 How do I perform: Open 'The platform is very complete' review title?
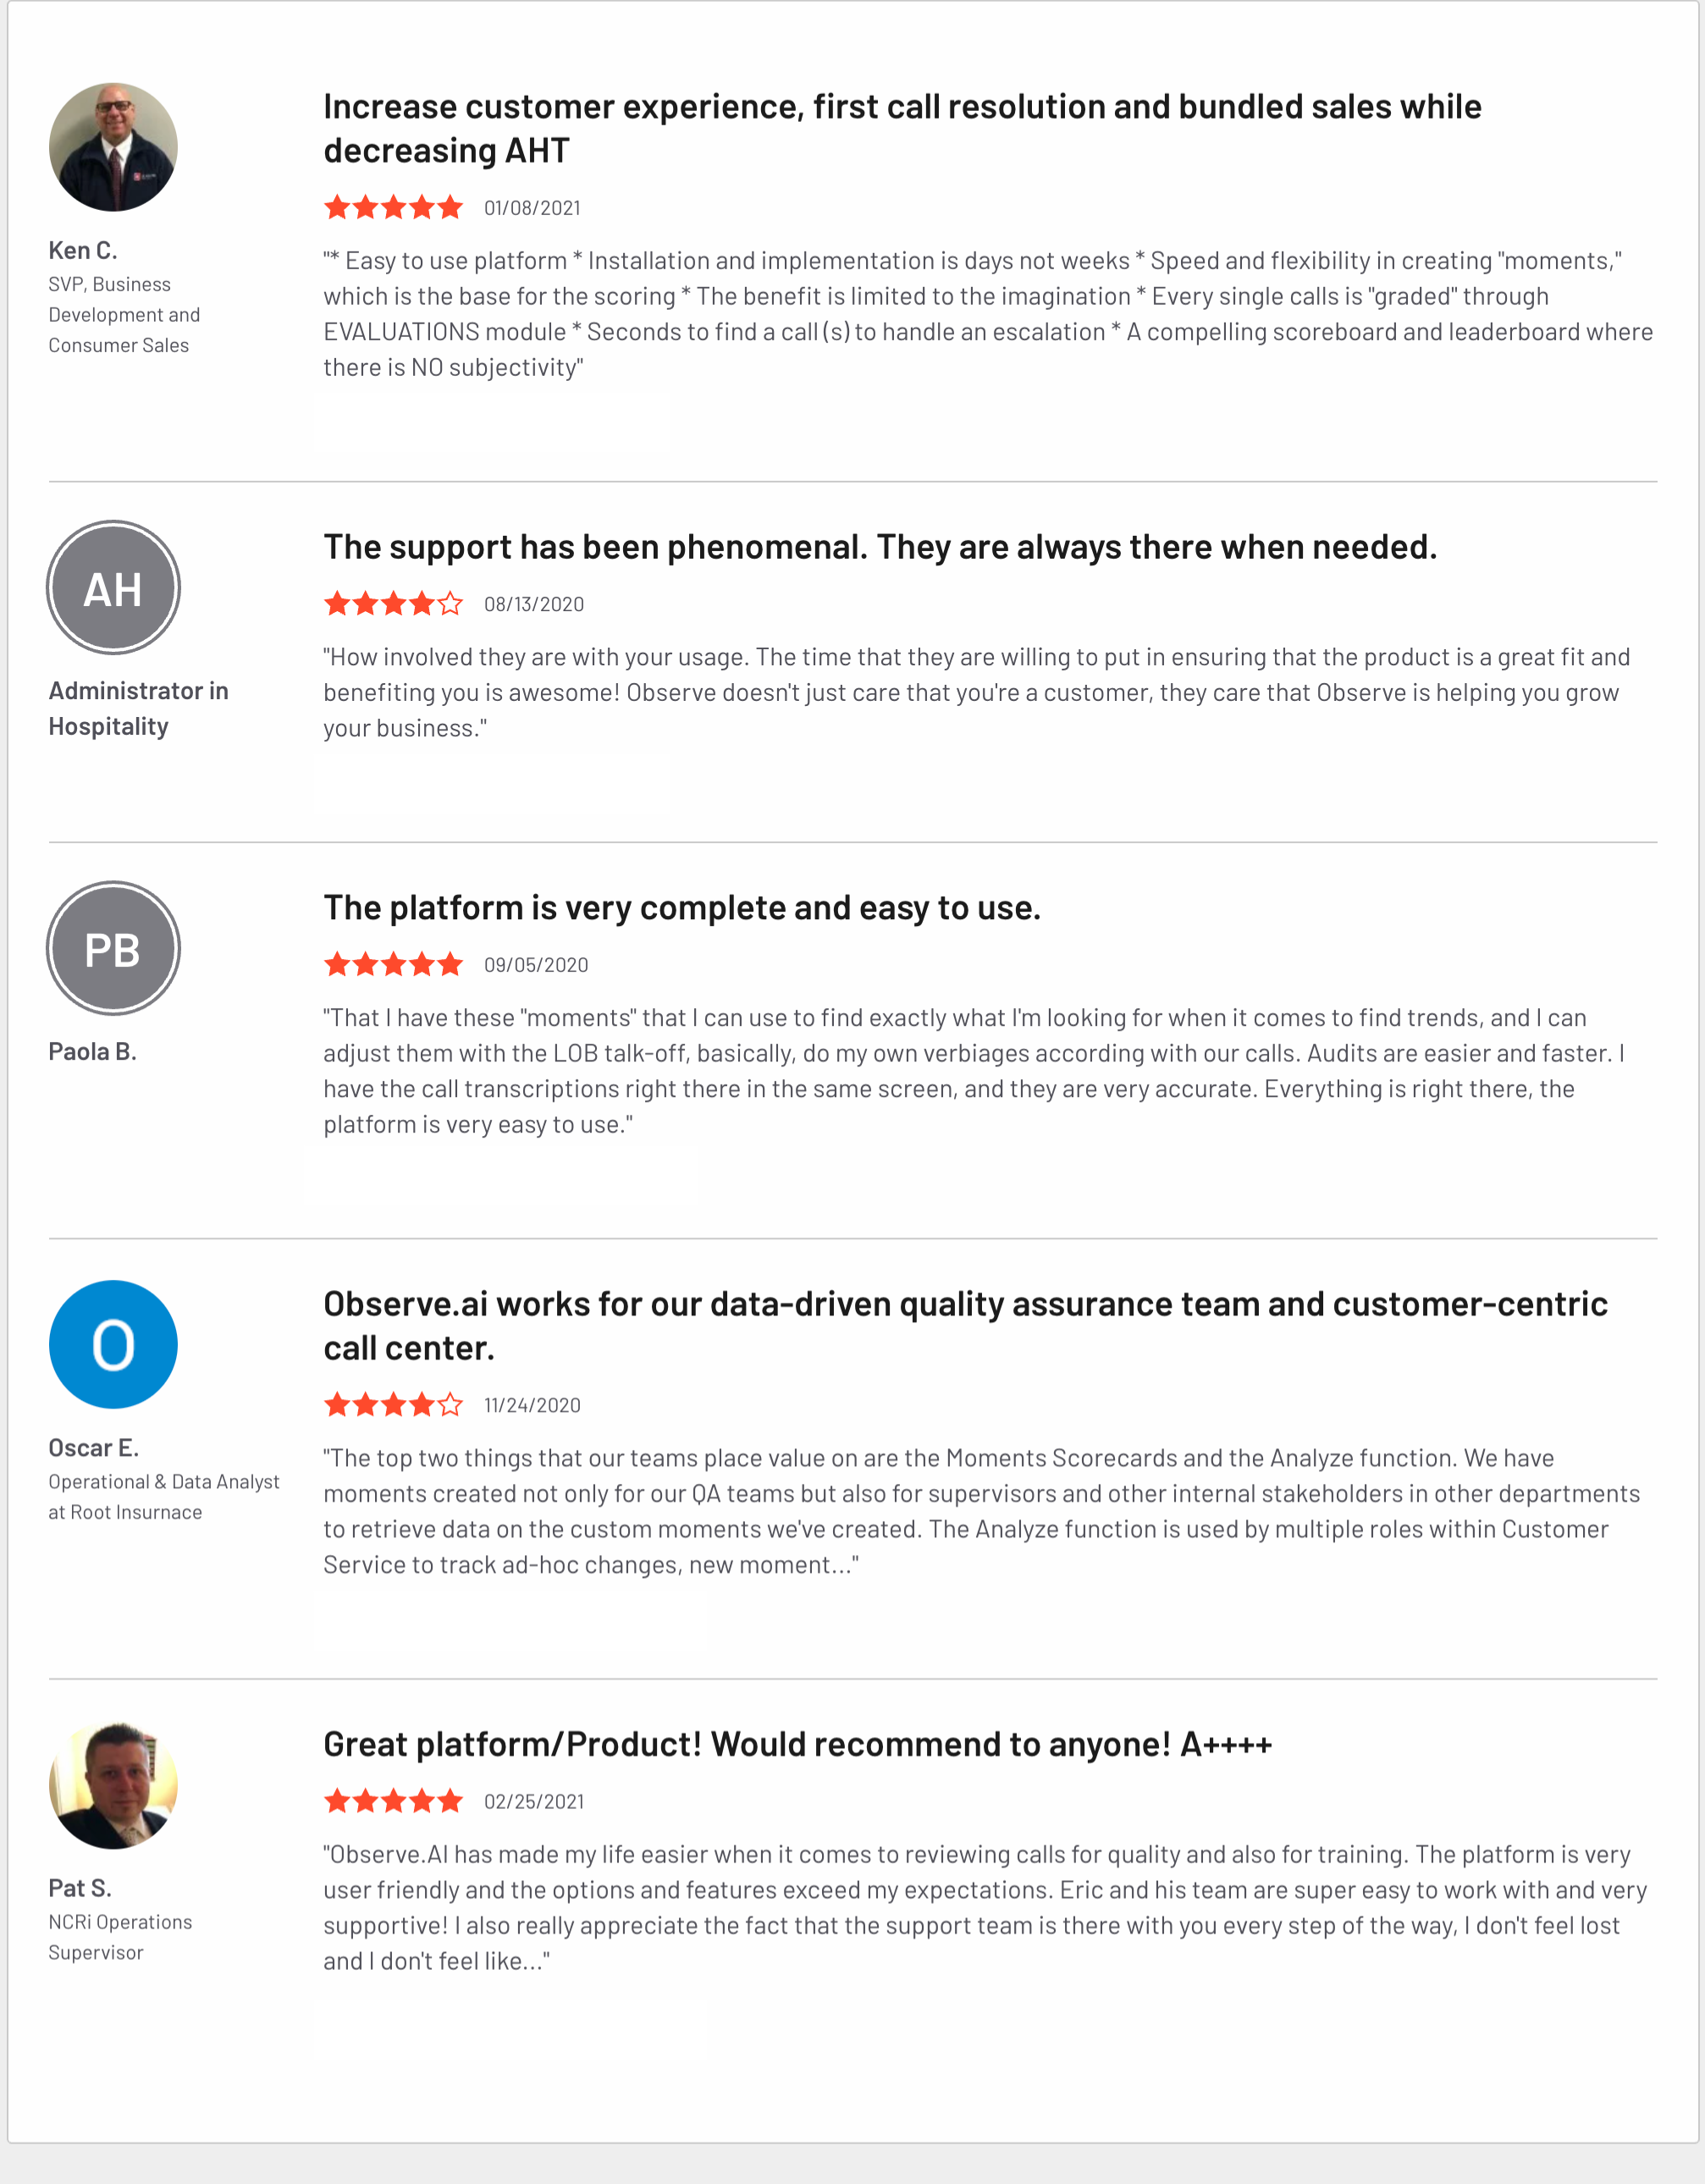coord(682,908)
